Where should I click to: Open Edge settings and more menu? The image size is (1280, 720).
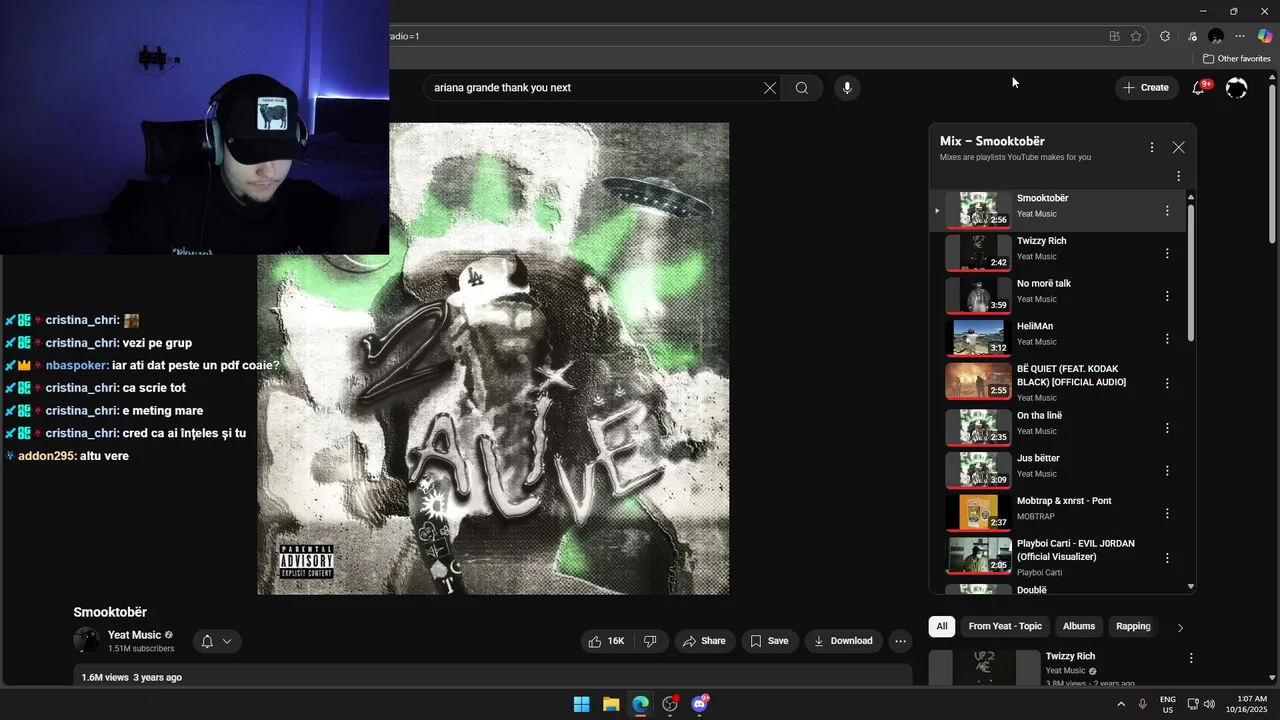click(x=1240, y=36)
